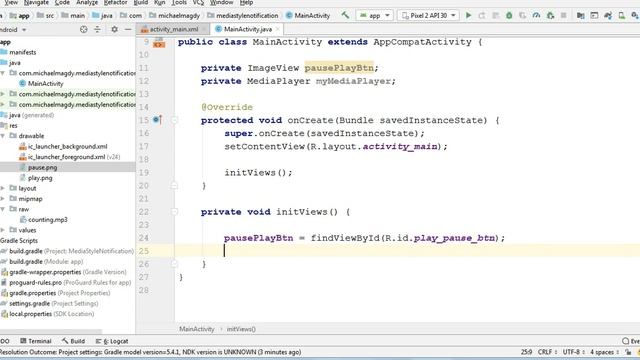Image resolution: width=640 pixels, height=360 pixels.
Task: Select the manifests folder
Action: click(x=18, y=52)
